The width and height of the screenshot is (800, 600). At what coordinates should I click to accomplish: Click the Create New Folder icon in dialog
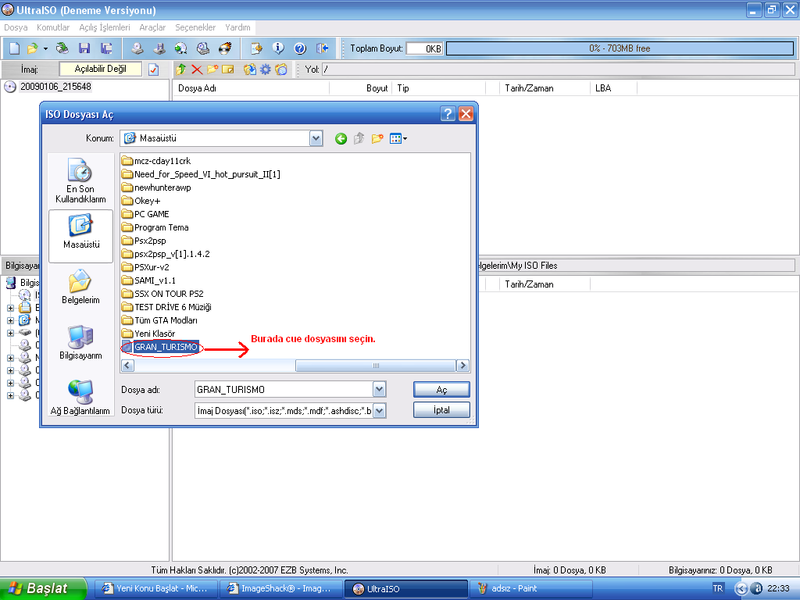tap(377, 138)
